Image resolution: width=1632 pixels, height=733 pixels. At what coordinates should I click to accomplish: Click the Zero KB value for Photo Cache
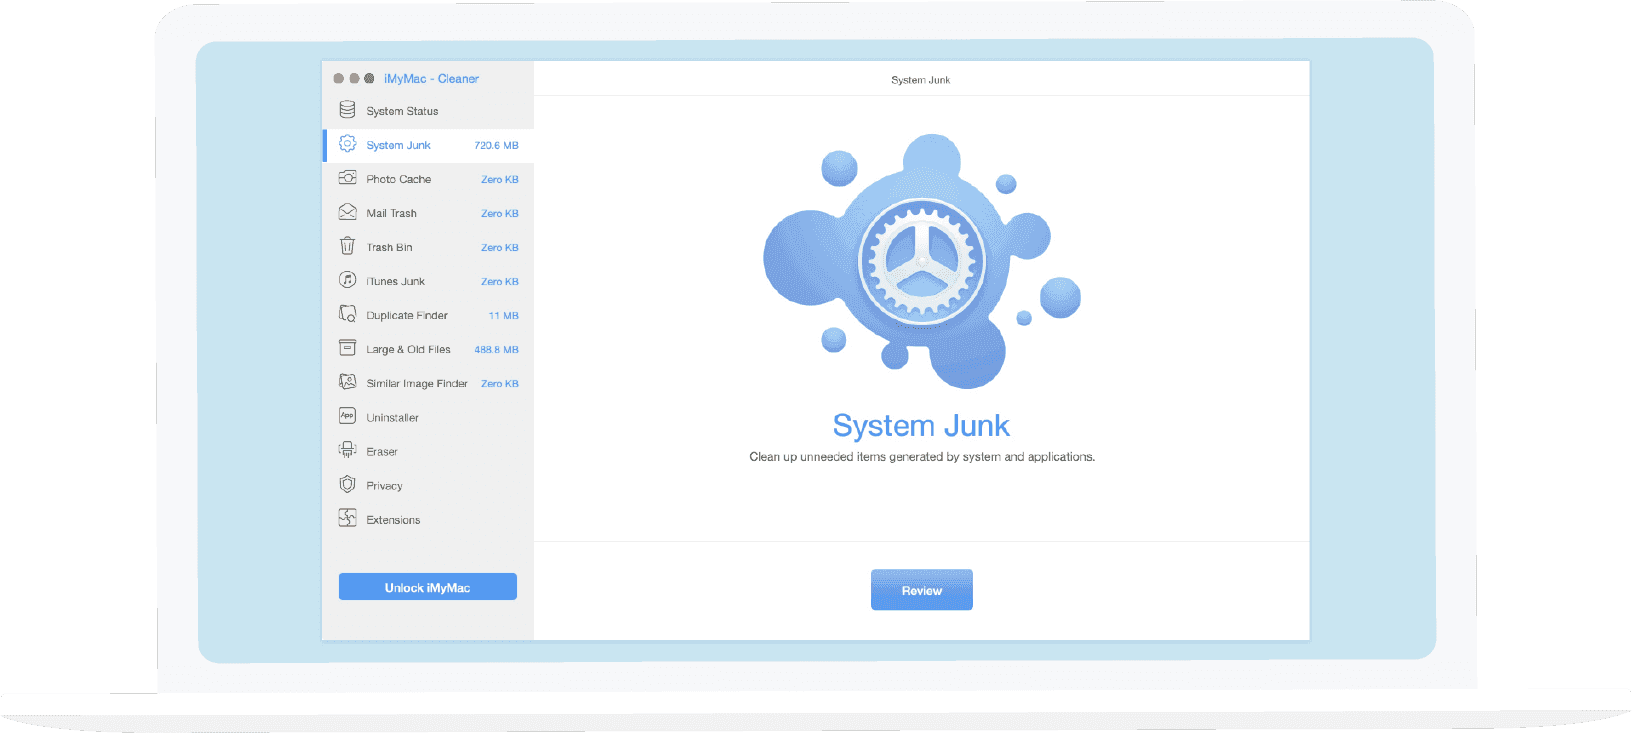coord(500,180)
